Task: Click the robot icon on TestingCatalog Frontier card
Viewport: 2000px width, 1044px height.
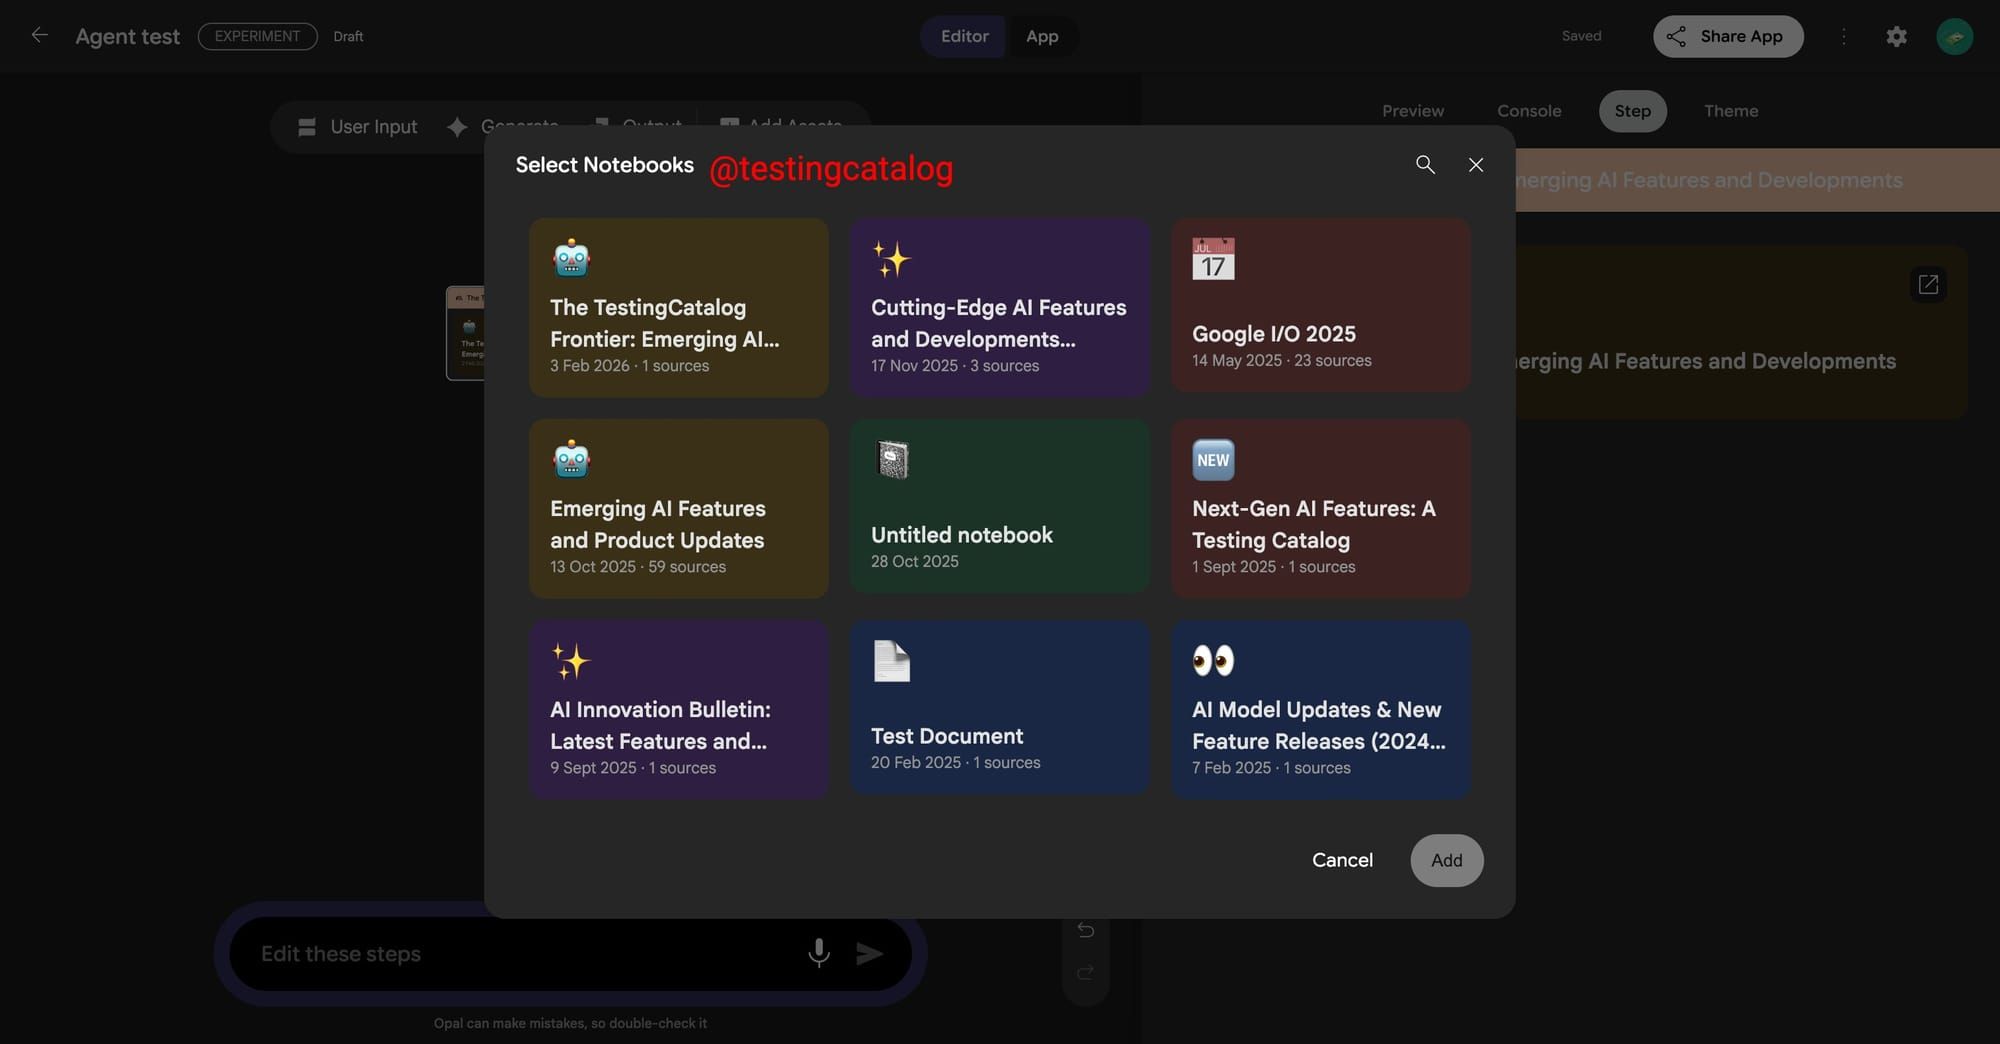Action: [571, 258]
